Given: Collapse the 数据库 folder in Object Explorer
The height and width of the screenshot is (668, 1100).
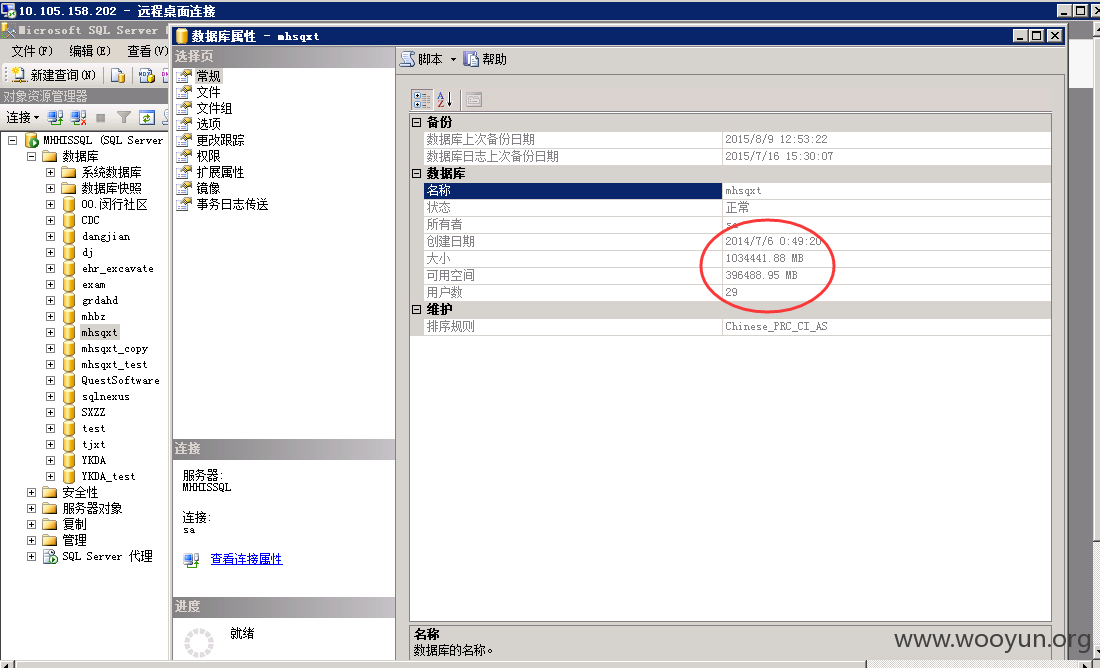Looking at the screenshot, I should click(x=32, y=156).
